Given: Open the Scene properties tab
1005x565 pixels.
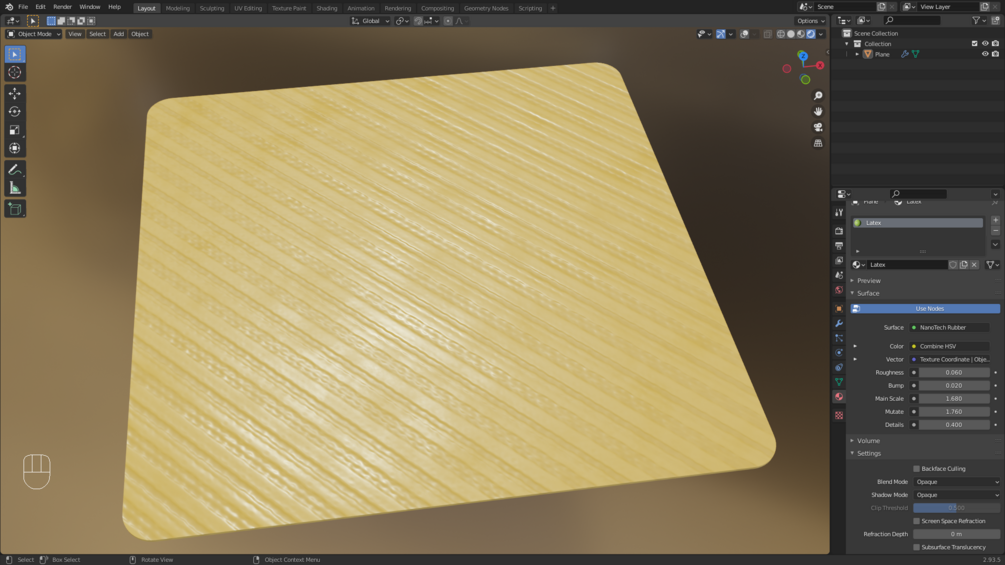Looking at the screenshot, I should tap(838, 275).
